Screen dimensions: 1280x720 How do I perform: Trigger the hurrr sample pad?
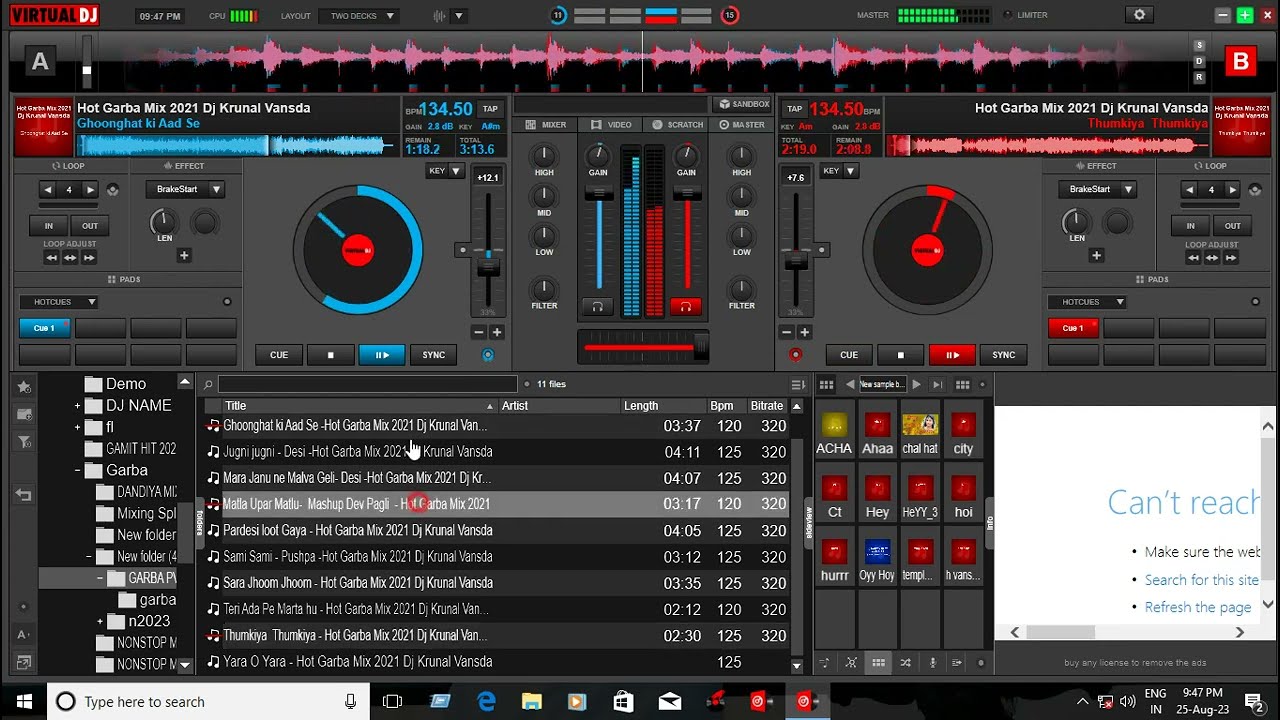point(834,560)
